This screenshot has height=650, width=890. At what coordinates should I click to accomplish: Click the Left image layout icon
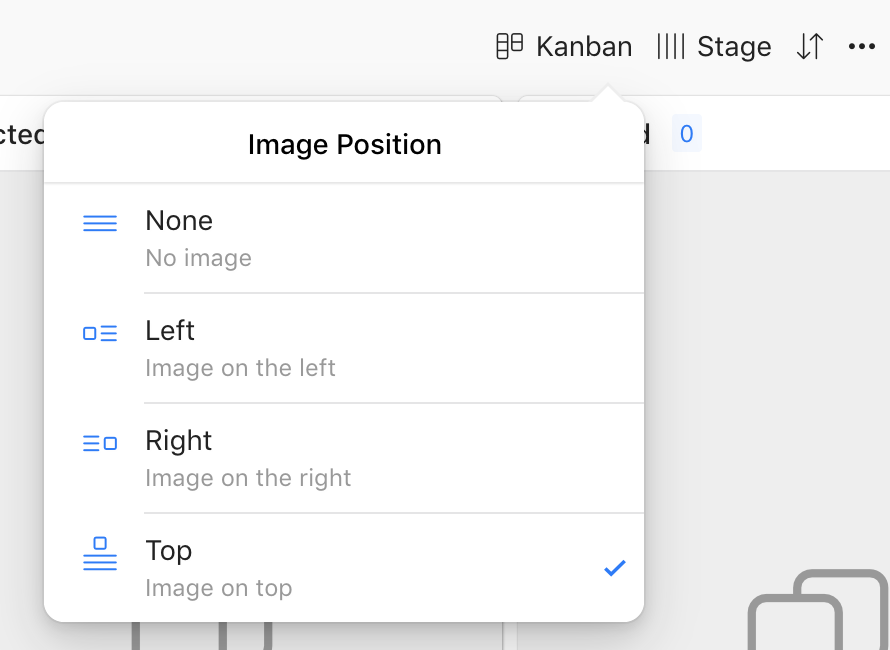point(100,333)
